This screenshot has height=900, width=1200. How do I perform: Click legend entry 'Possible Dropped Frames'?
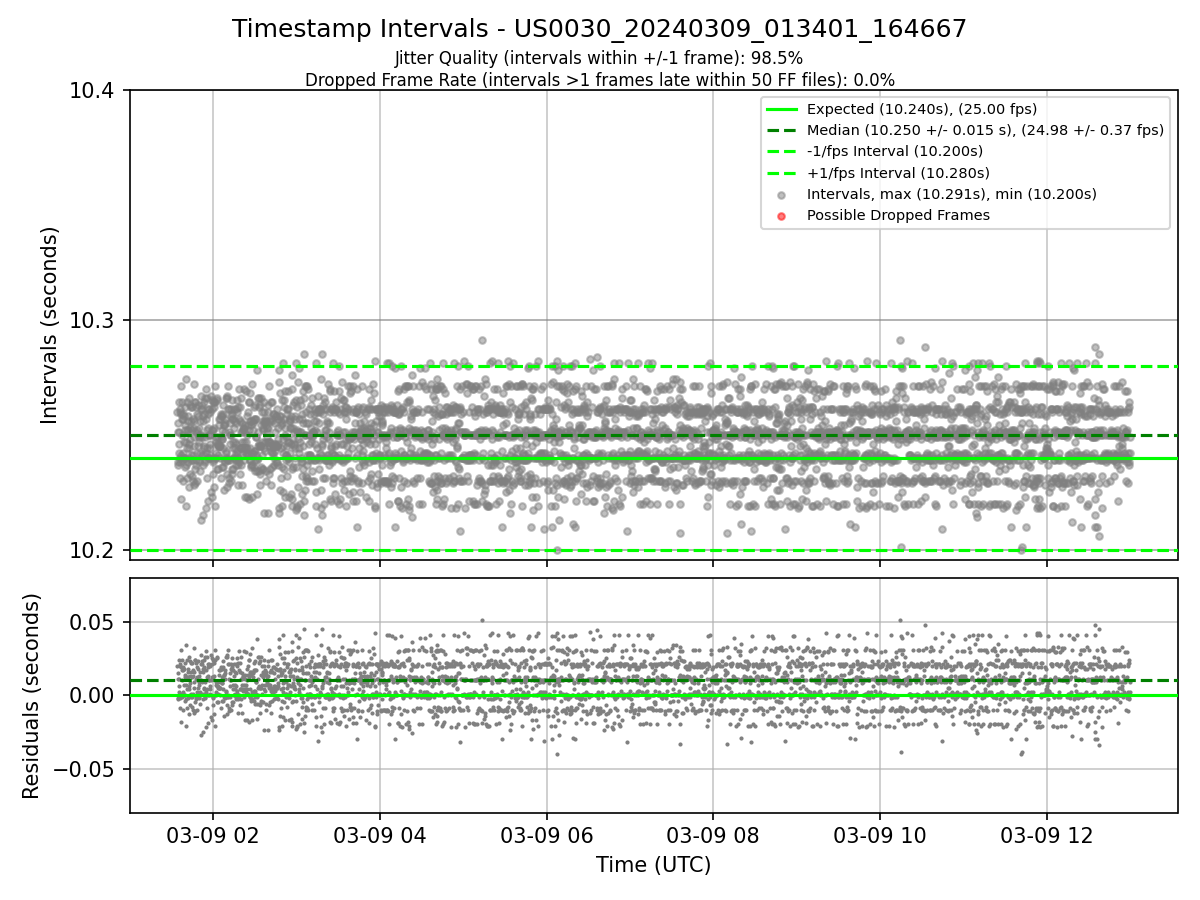[898, 215]
